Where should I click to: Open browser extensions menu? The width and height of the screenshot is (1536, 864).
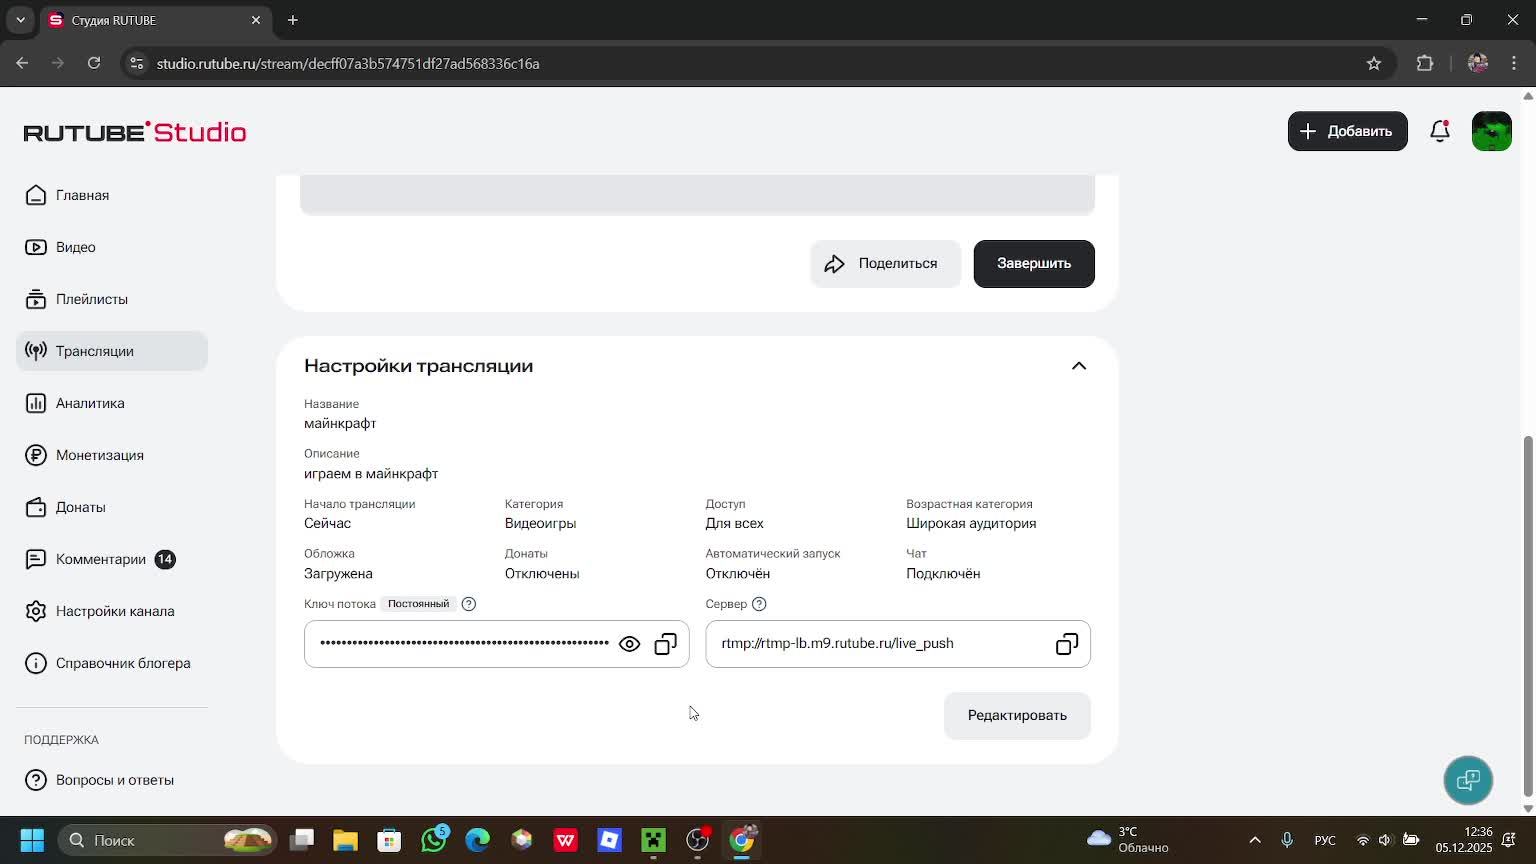click(1425, 63)
